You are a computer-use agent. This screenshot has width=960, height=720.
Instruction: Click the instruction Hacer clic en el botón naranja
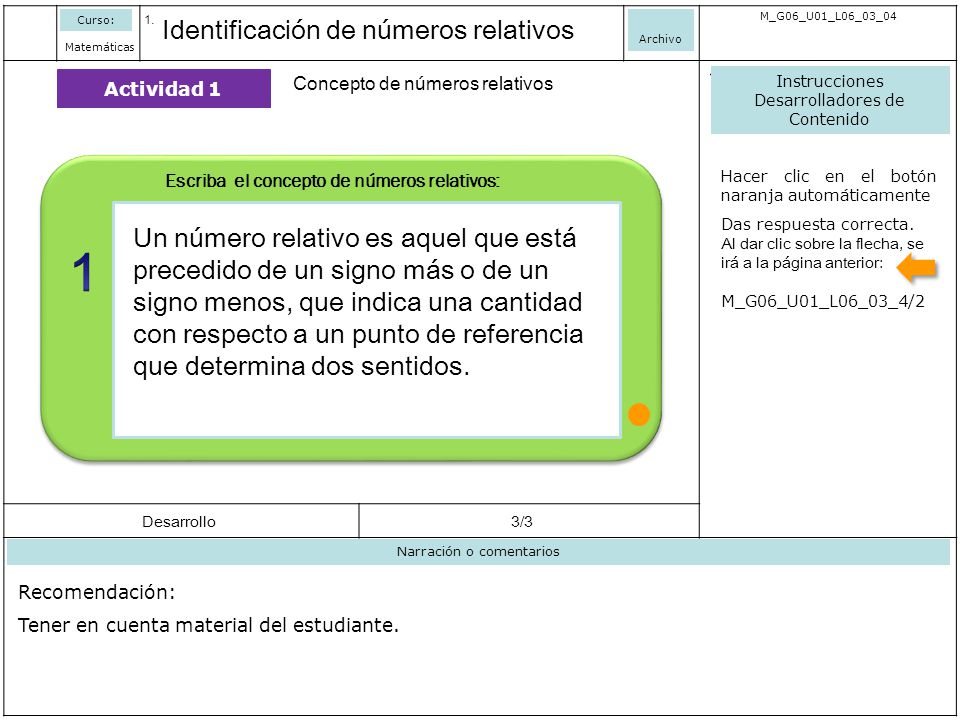pos(828,186)
